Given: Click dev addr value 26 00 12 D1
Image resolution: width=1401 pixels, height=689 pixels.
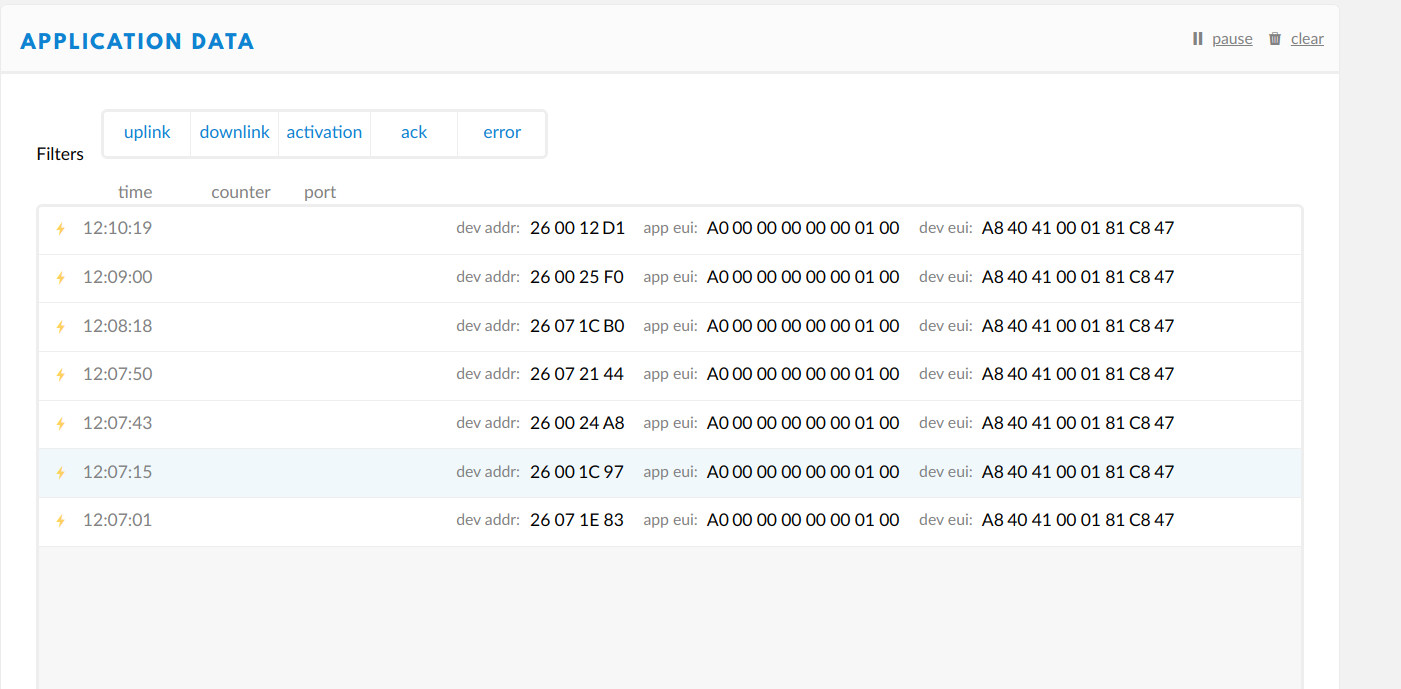Looking at the screenshot, I should pos(577,228).
